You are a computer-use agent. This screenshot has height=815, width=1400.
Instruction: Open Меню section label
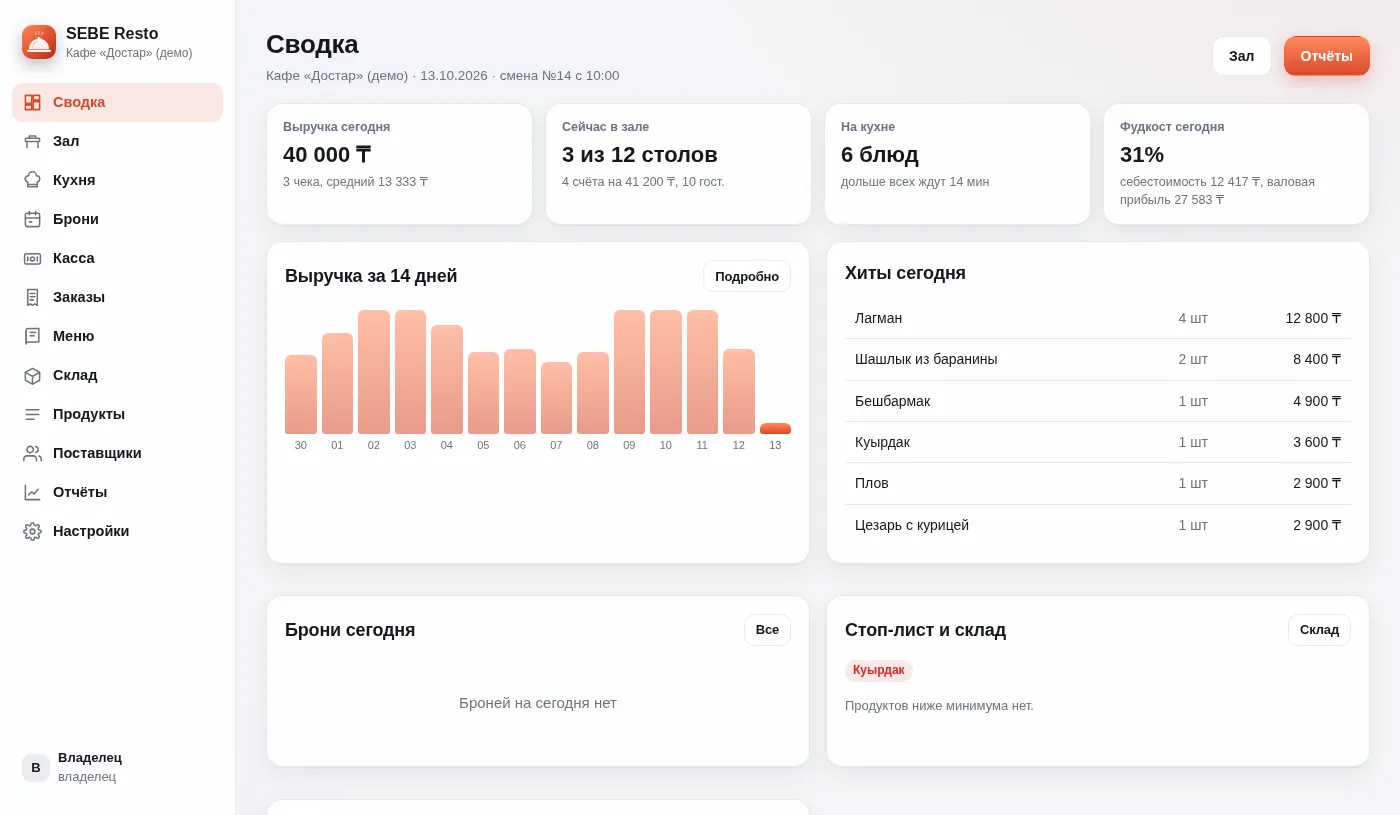pyautogui.click(x=74, y=336)
